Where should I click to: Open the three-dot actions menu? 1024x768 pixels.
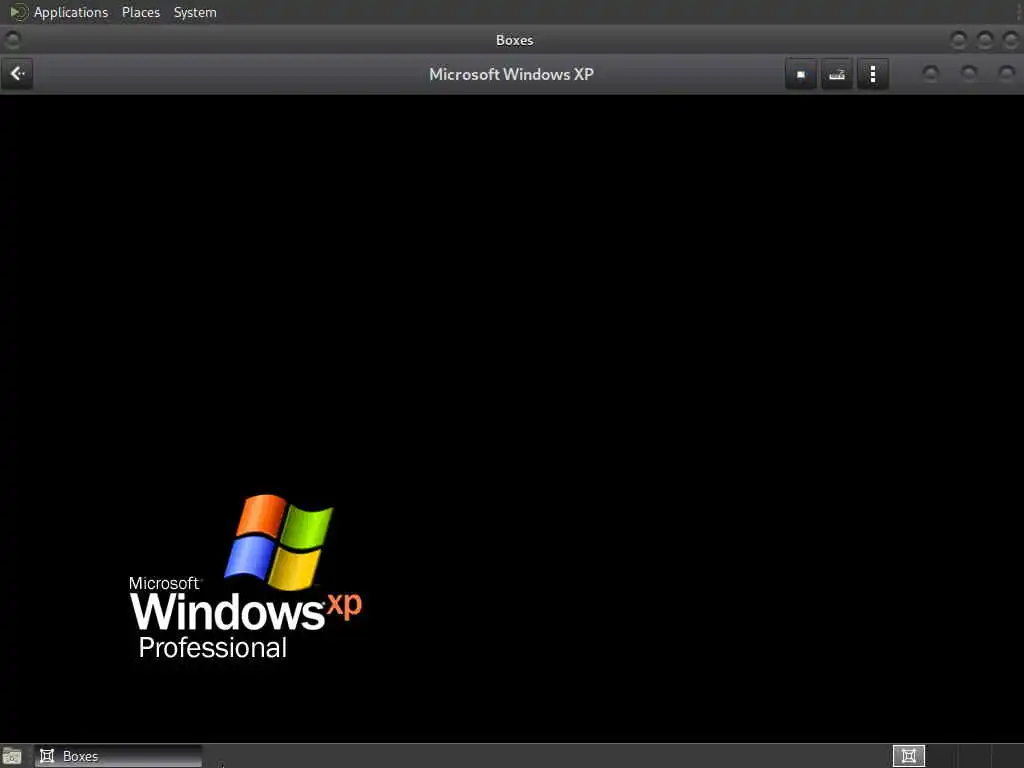[872, 74]
